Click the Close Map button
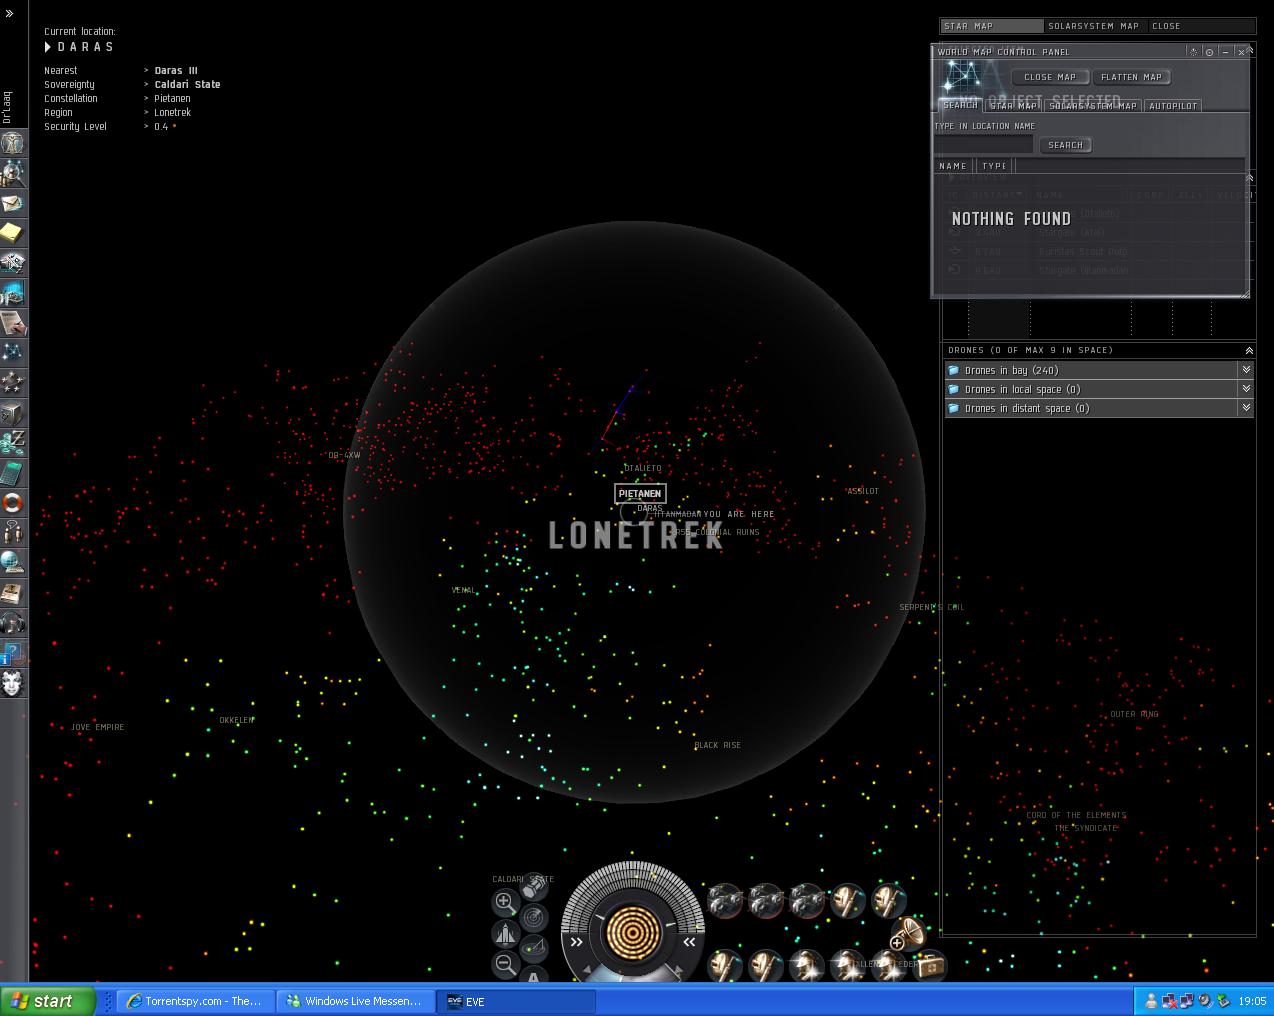 click(1050, 77)
